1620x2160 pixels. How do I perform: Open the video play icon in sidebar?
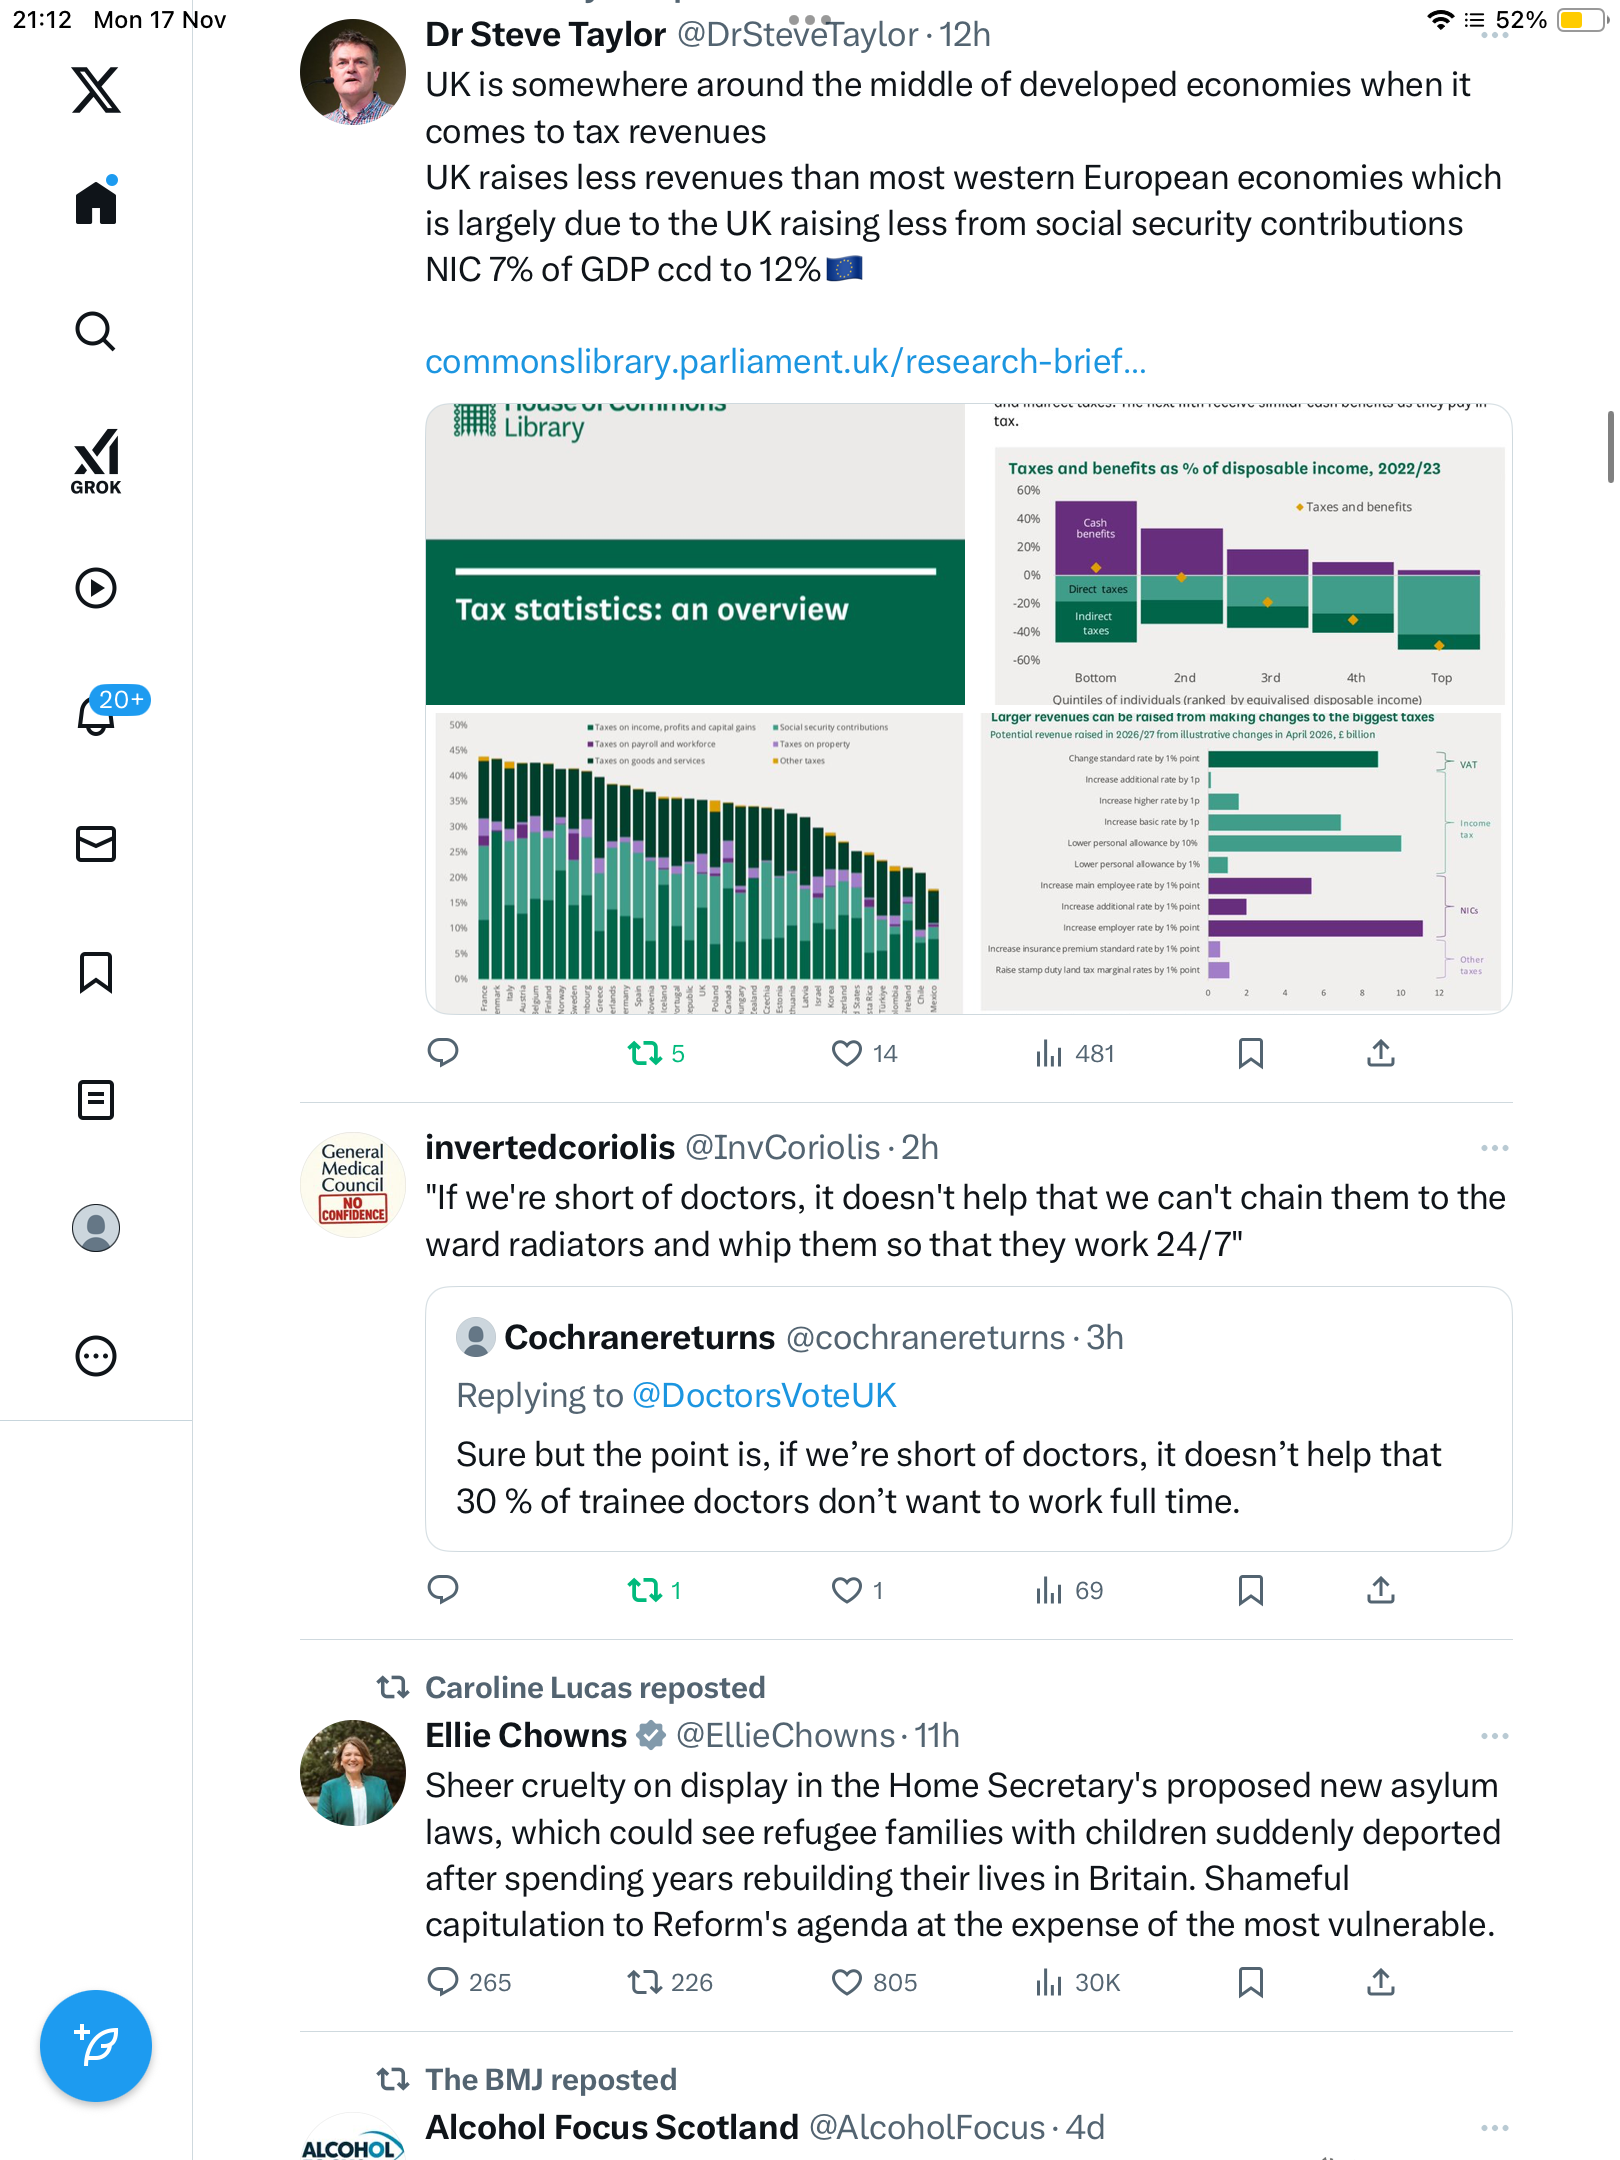click(96, 588)
